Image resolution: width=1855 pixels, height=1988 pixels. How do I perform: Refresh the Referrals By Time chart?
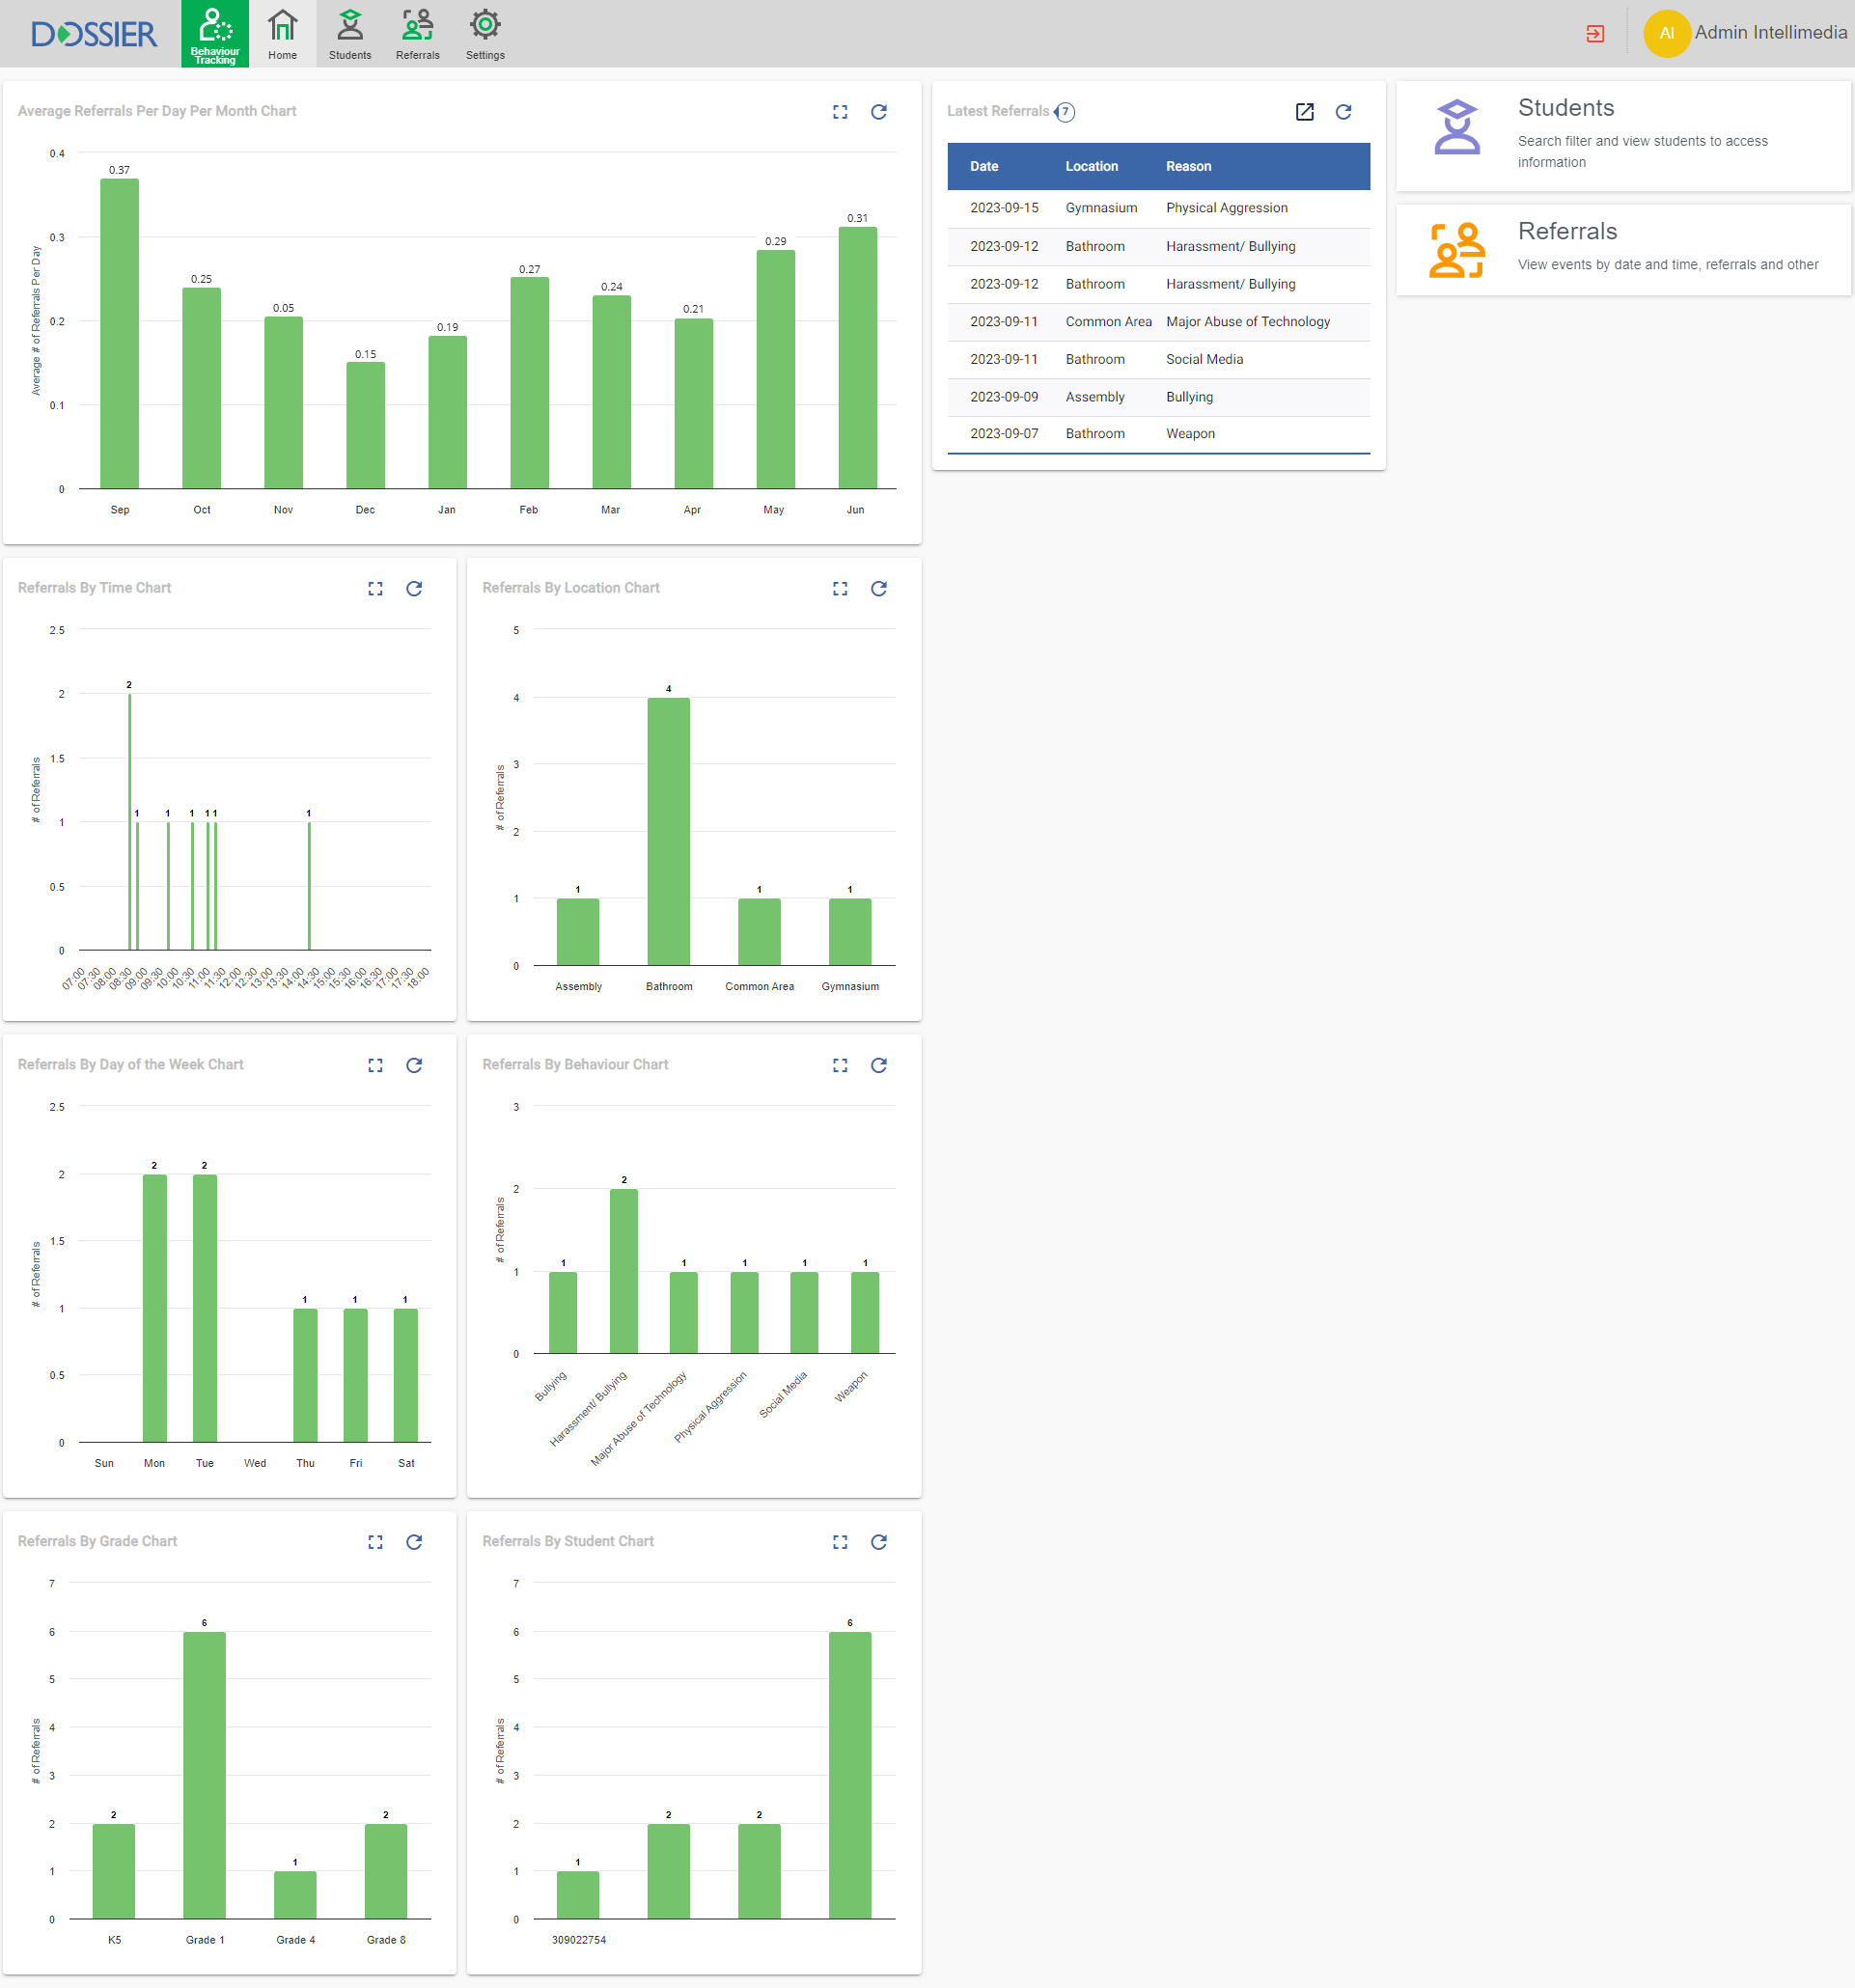click(x=414, y=589)
